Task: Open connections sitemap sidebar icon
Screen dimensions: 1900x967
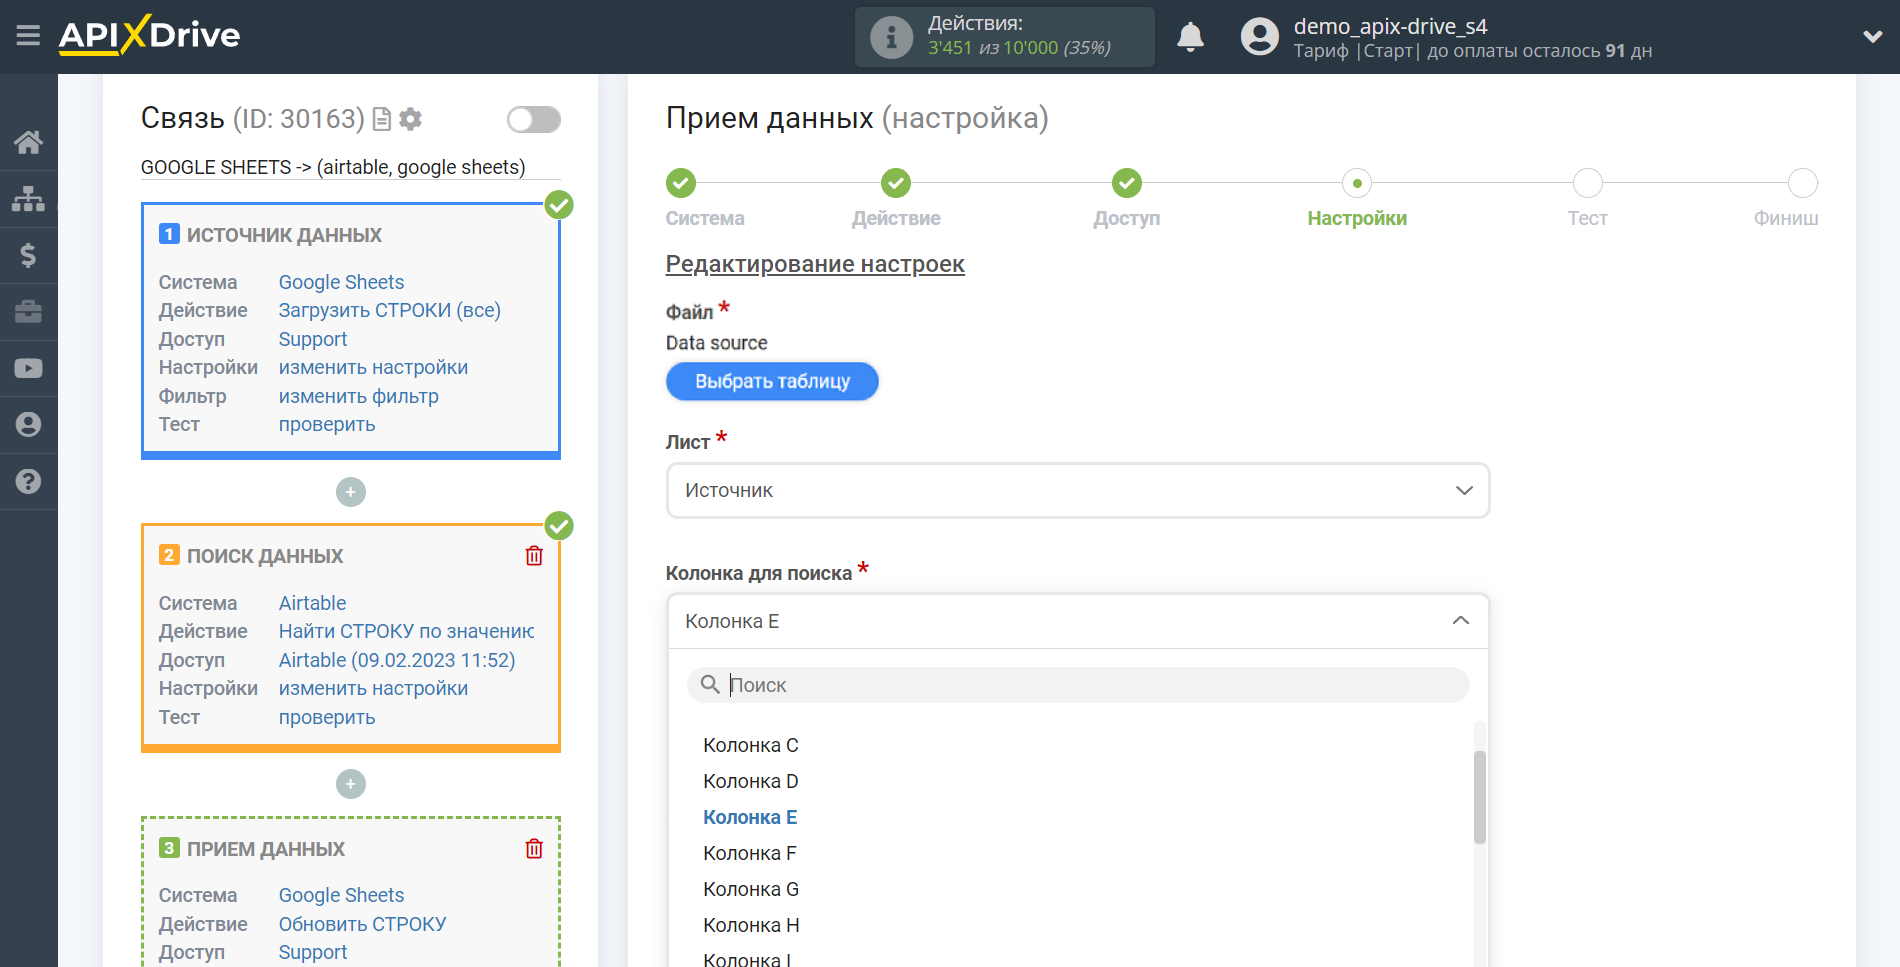Action: (28, 199)
